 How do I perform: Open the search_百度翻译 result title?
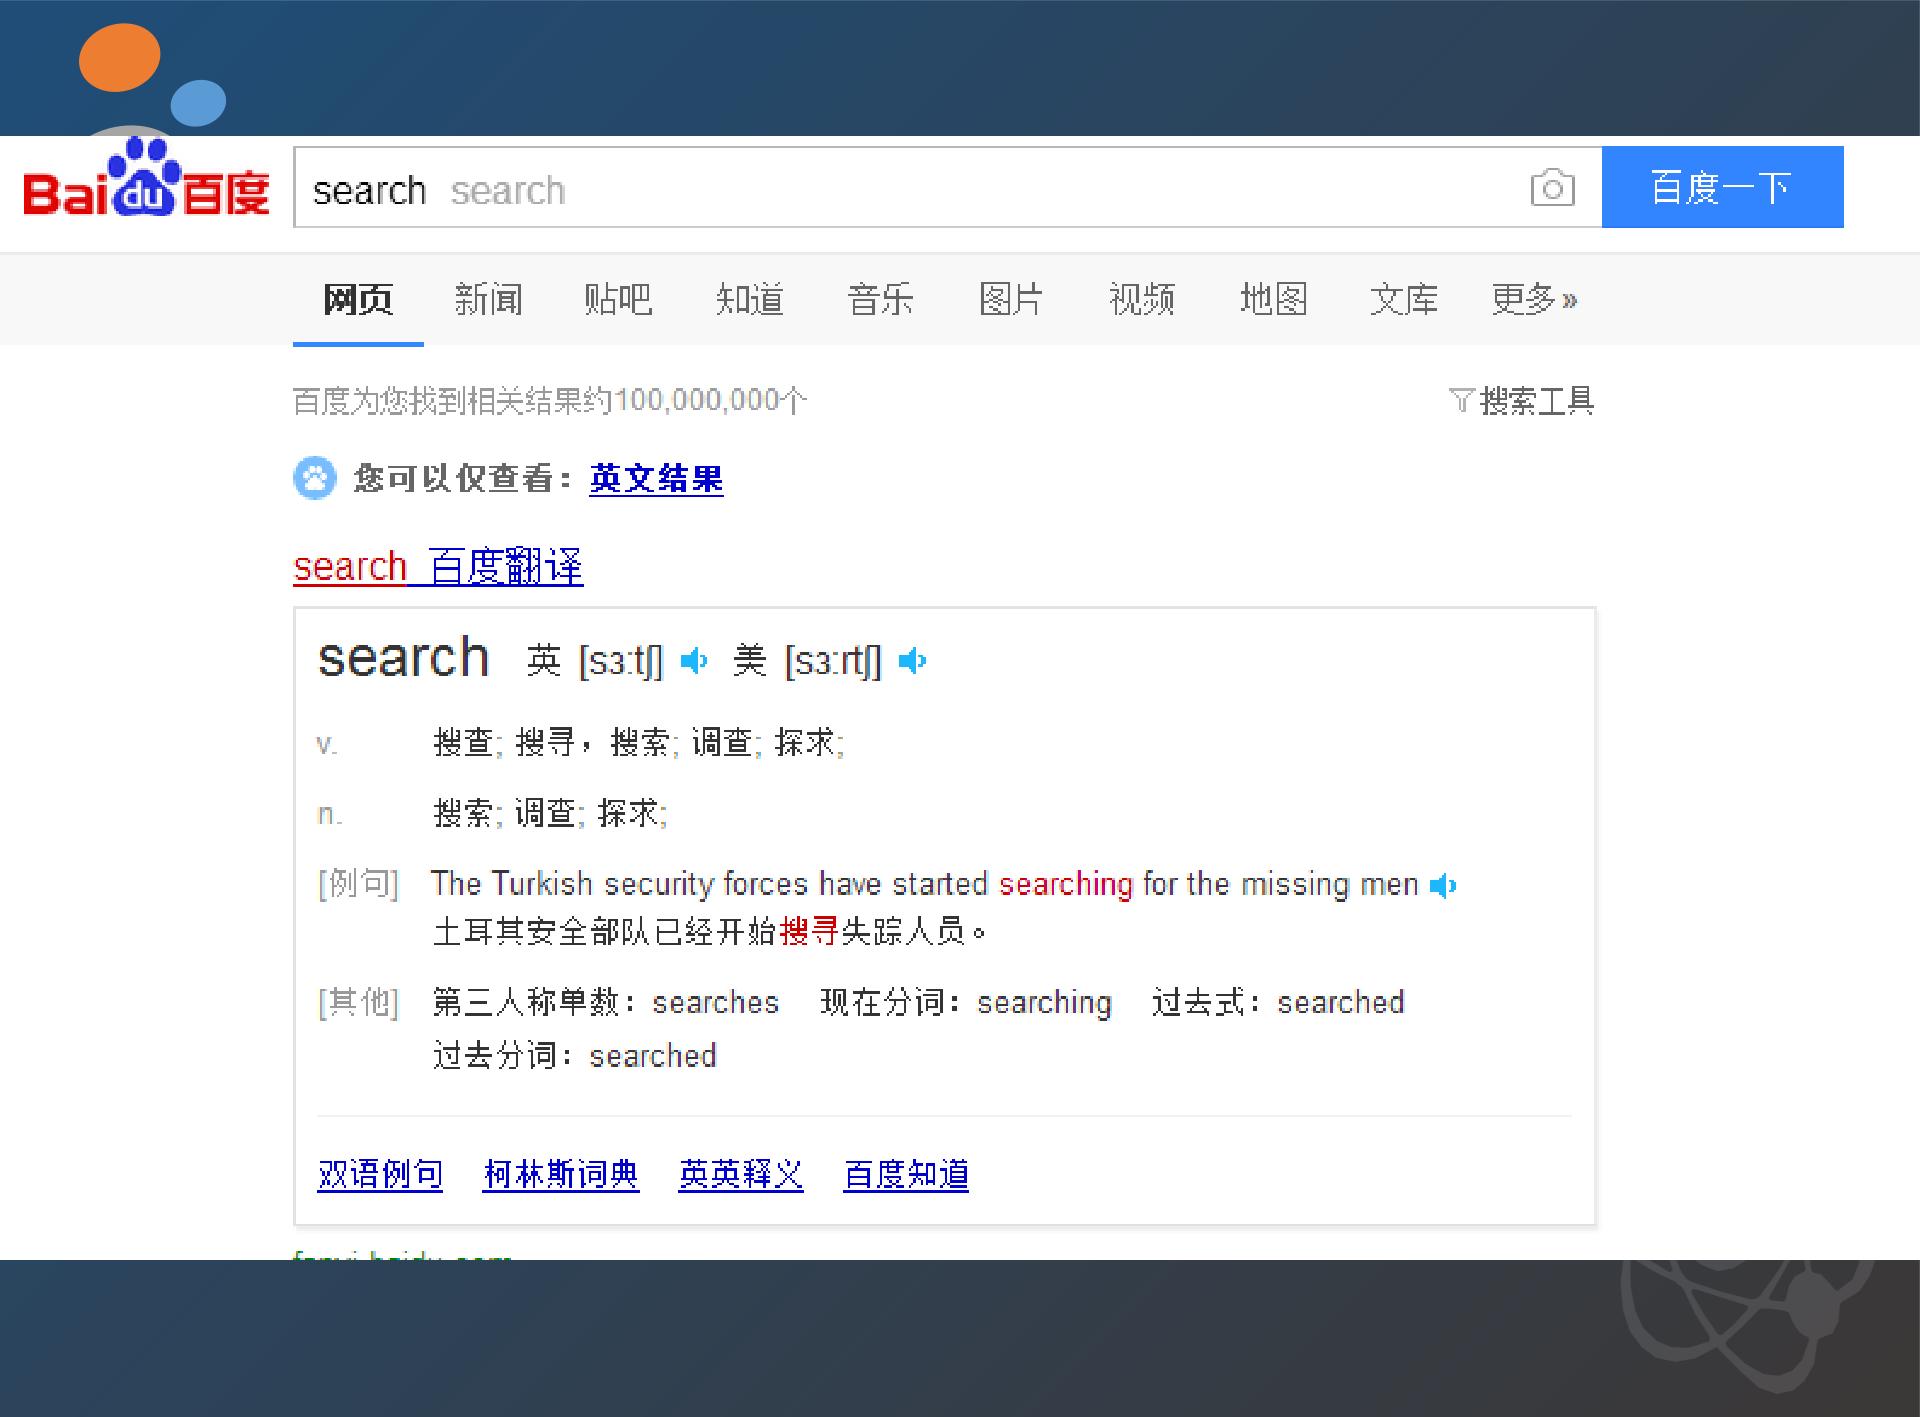pos(438,566)
